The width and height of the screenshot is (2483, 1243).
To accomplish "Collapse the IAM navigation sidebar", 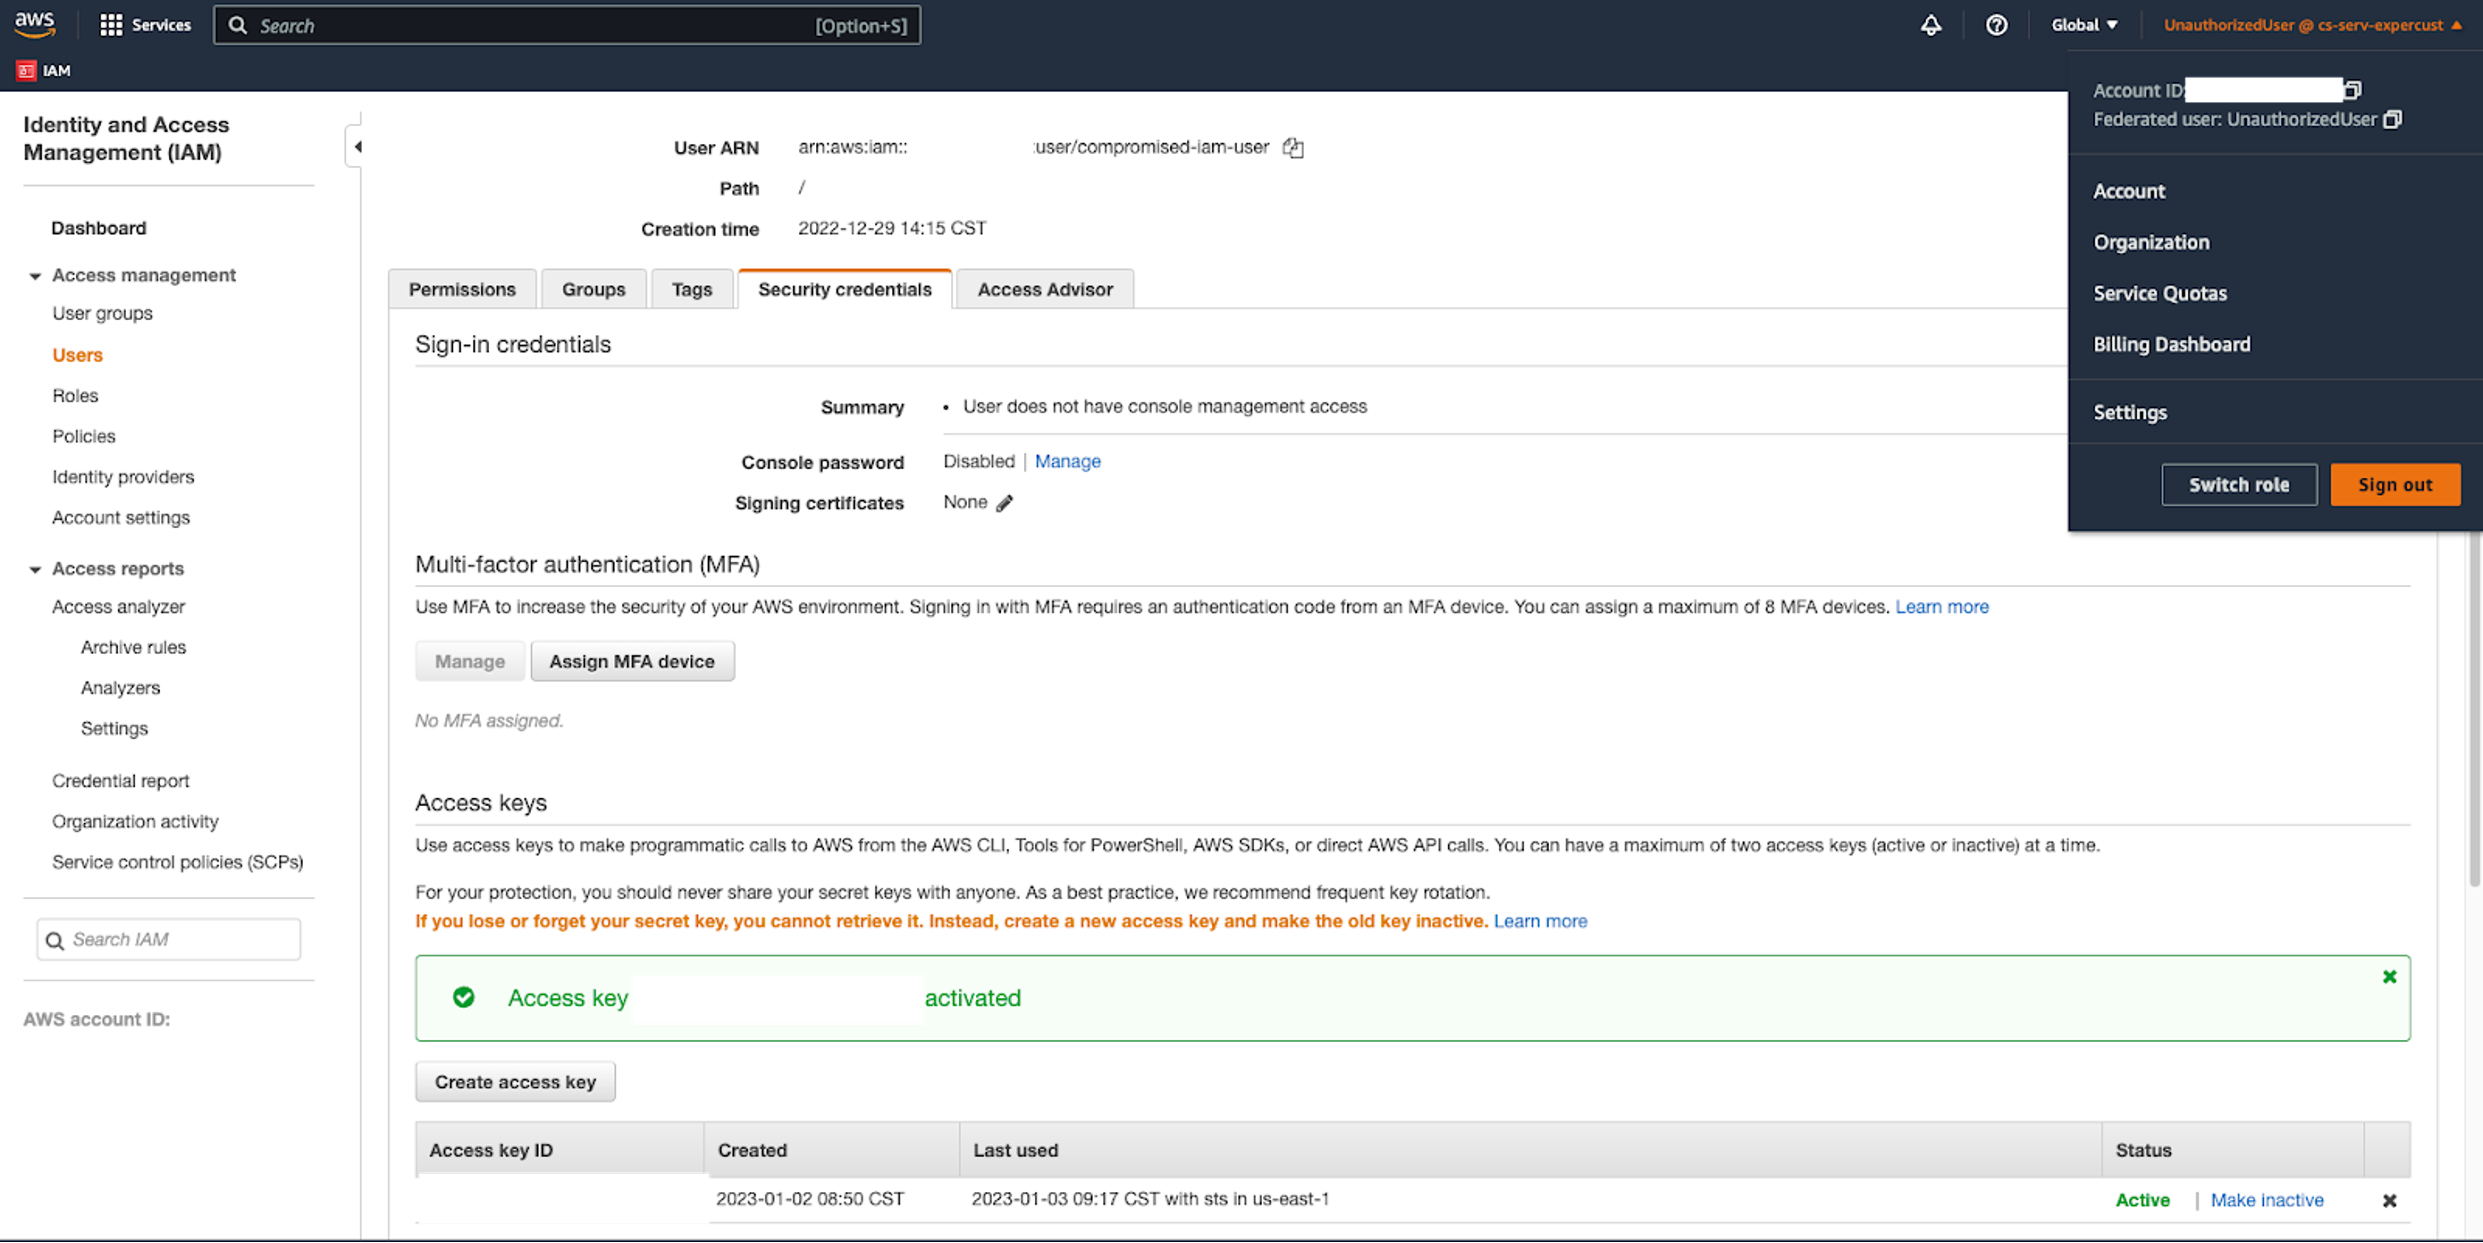I will pos(356,147).
